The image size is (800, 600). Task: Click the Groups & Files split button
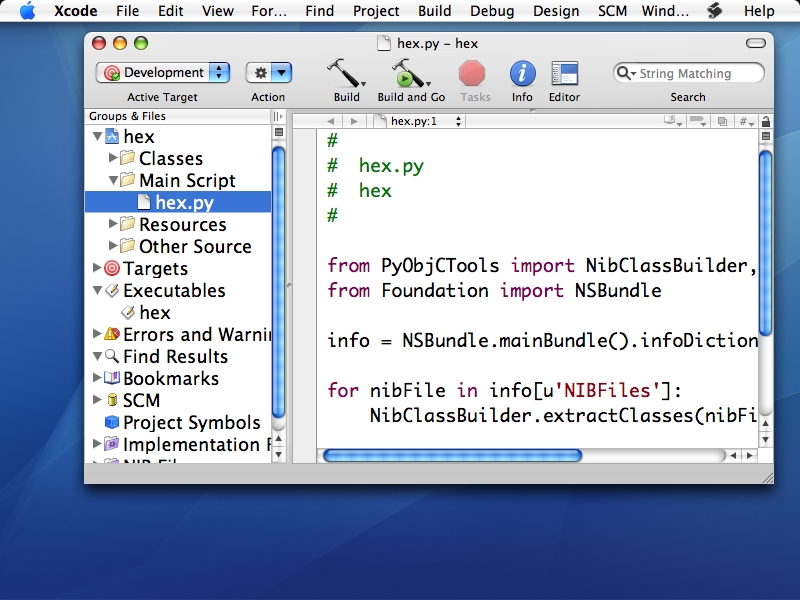279,132
